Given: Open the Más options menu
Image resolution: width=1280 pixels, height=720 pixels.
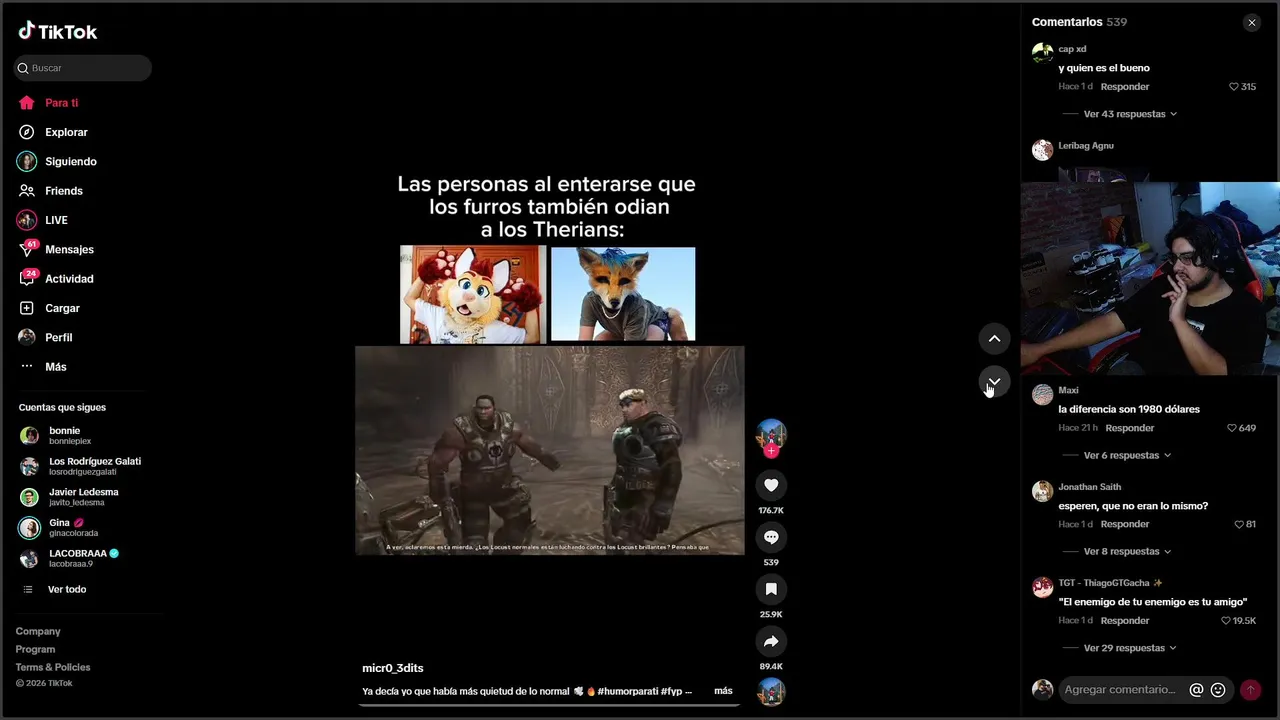Looking at the screenshot, I should point(55,367).
